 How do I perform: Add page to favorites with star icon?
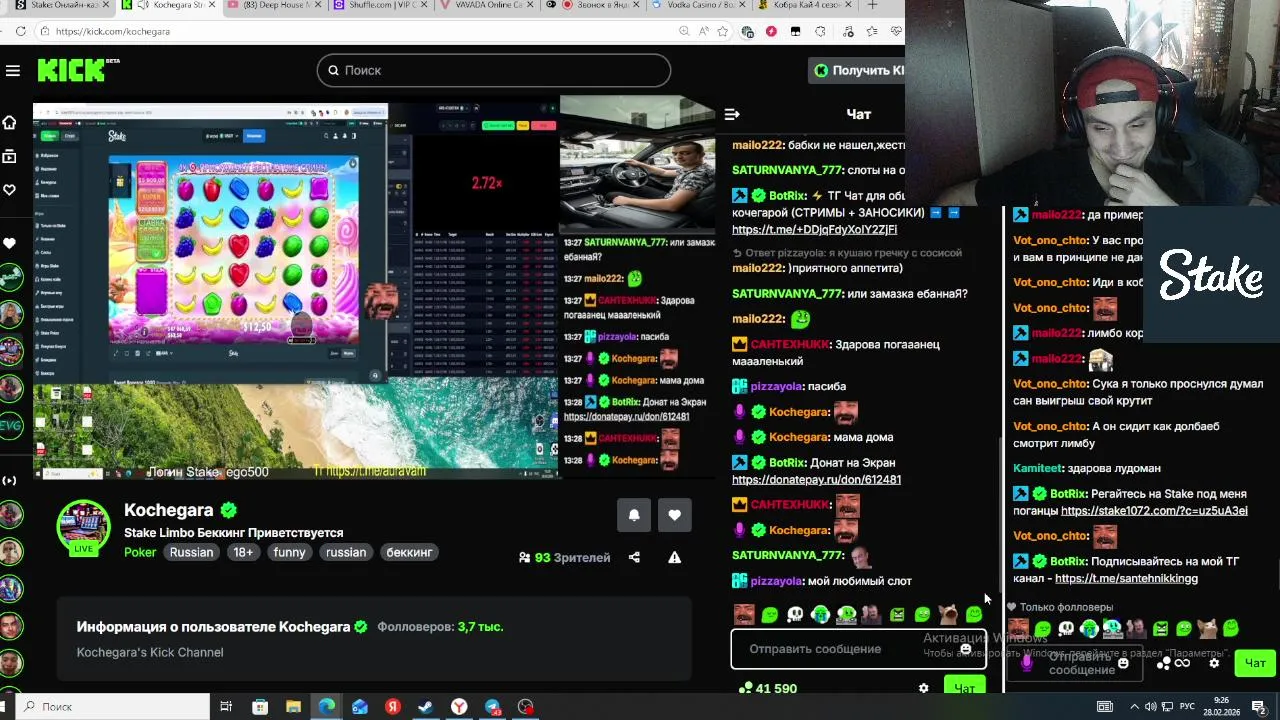pyautogui.click(x=723, y=31)
